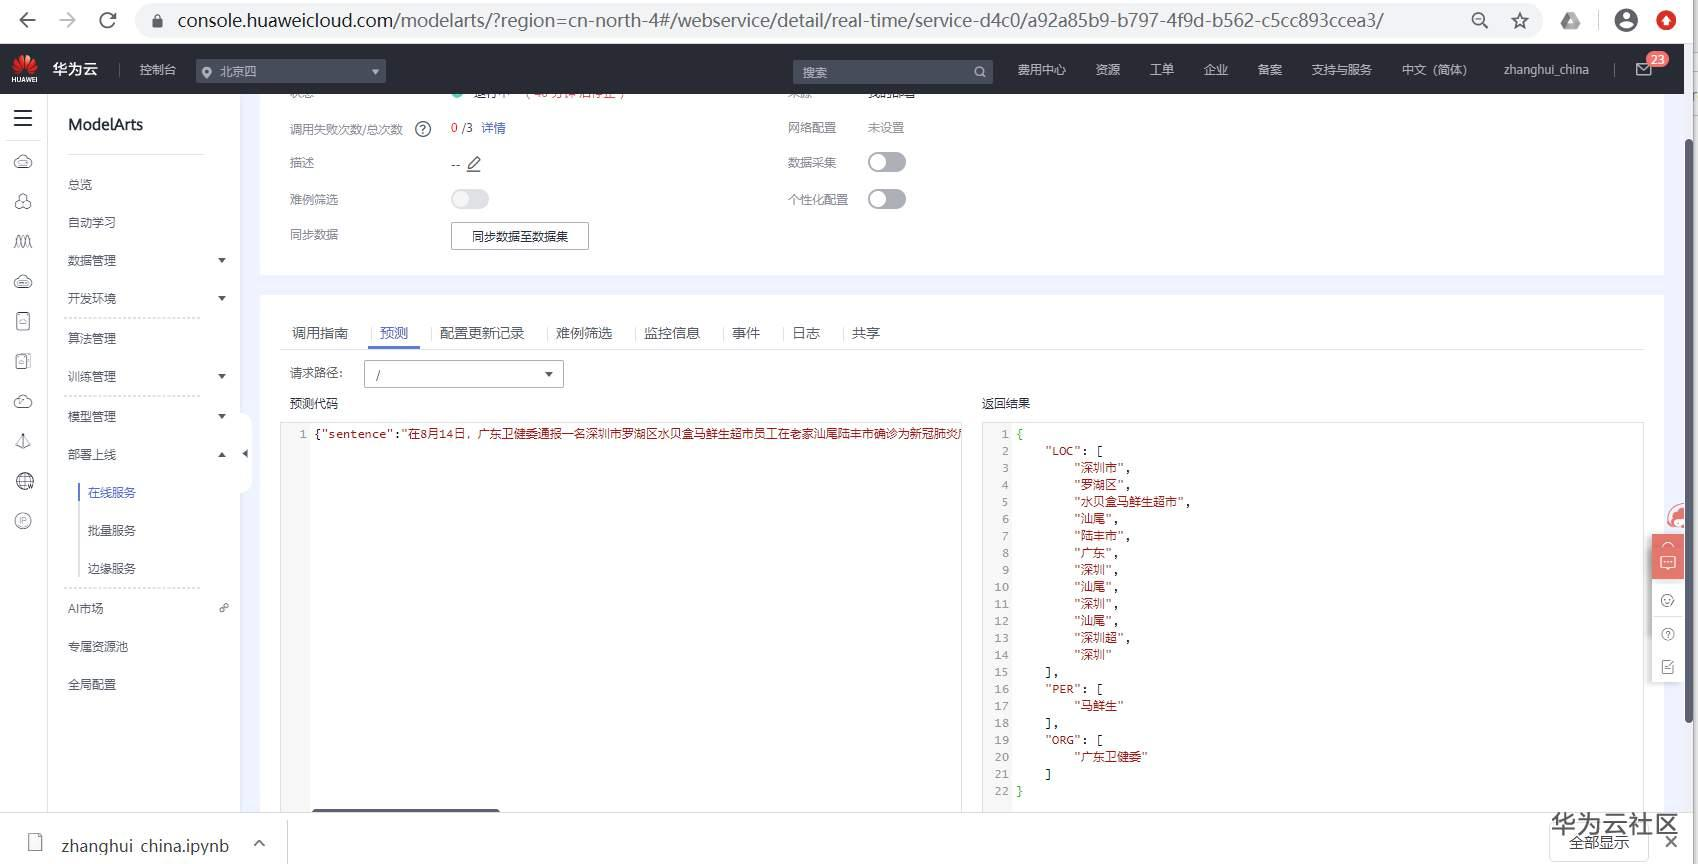Screen dimensions: 1698x864
Task: Collapse the sidebar with the left arrow handle
Action: [x=245, y=454]
